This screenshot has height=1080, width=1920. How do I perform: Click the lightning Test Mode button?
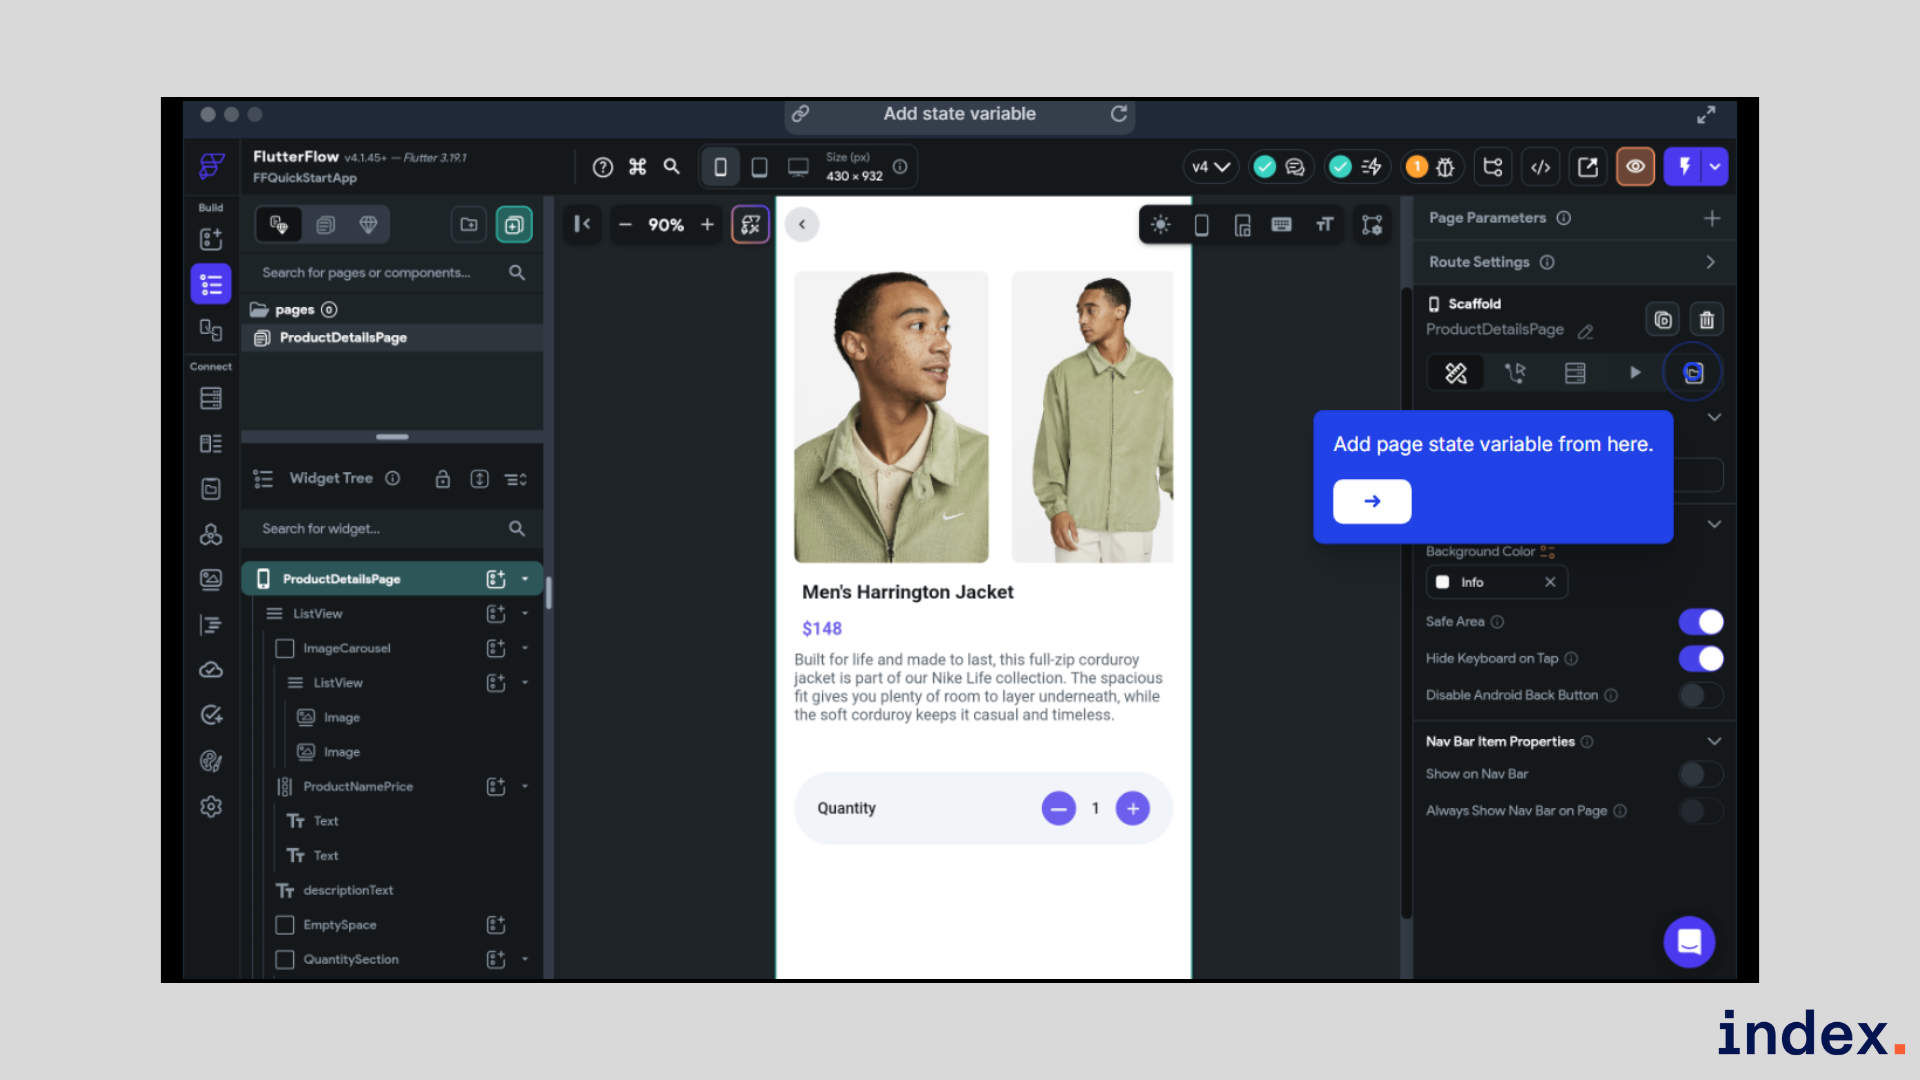(1684, 167)
